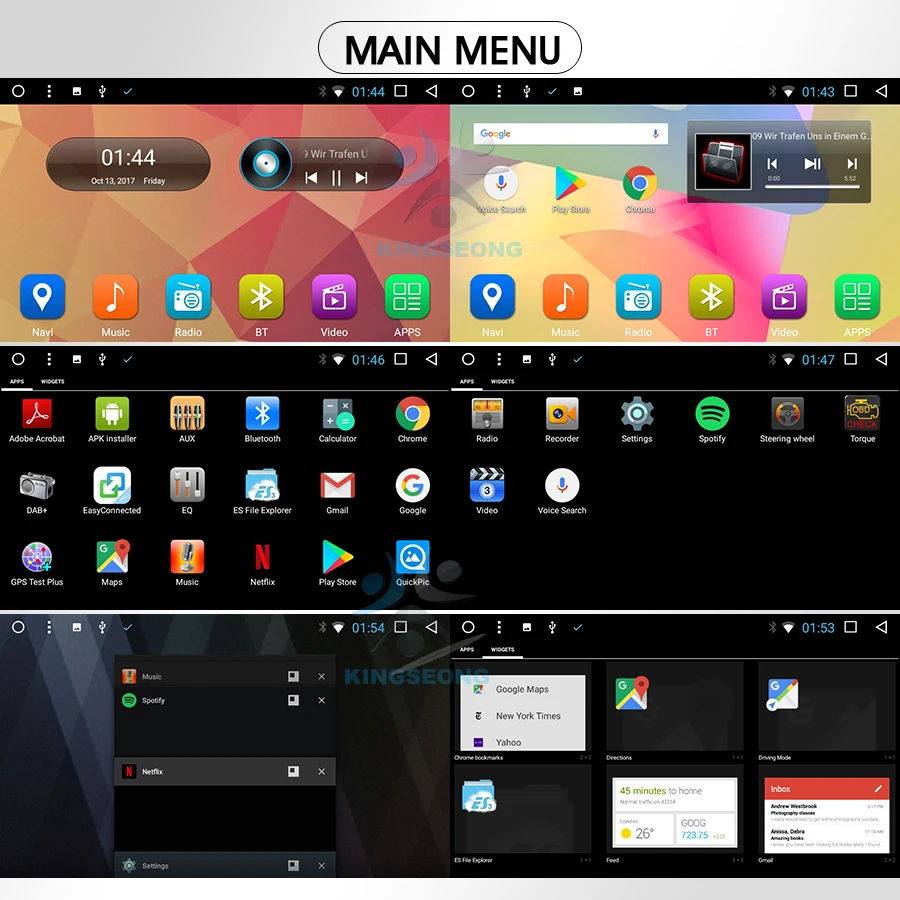Close Netflix in the recent apps list

click(321, 771)
